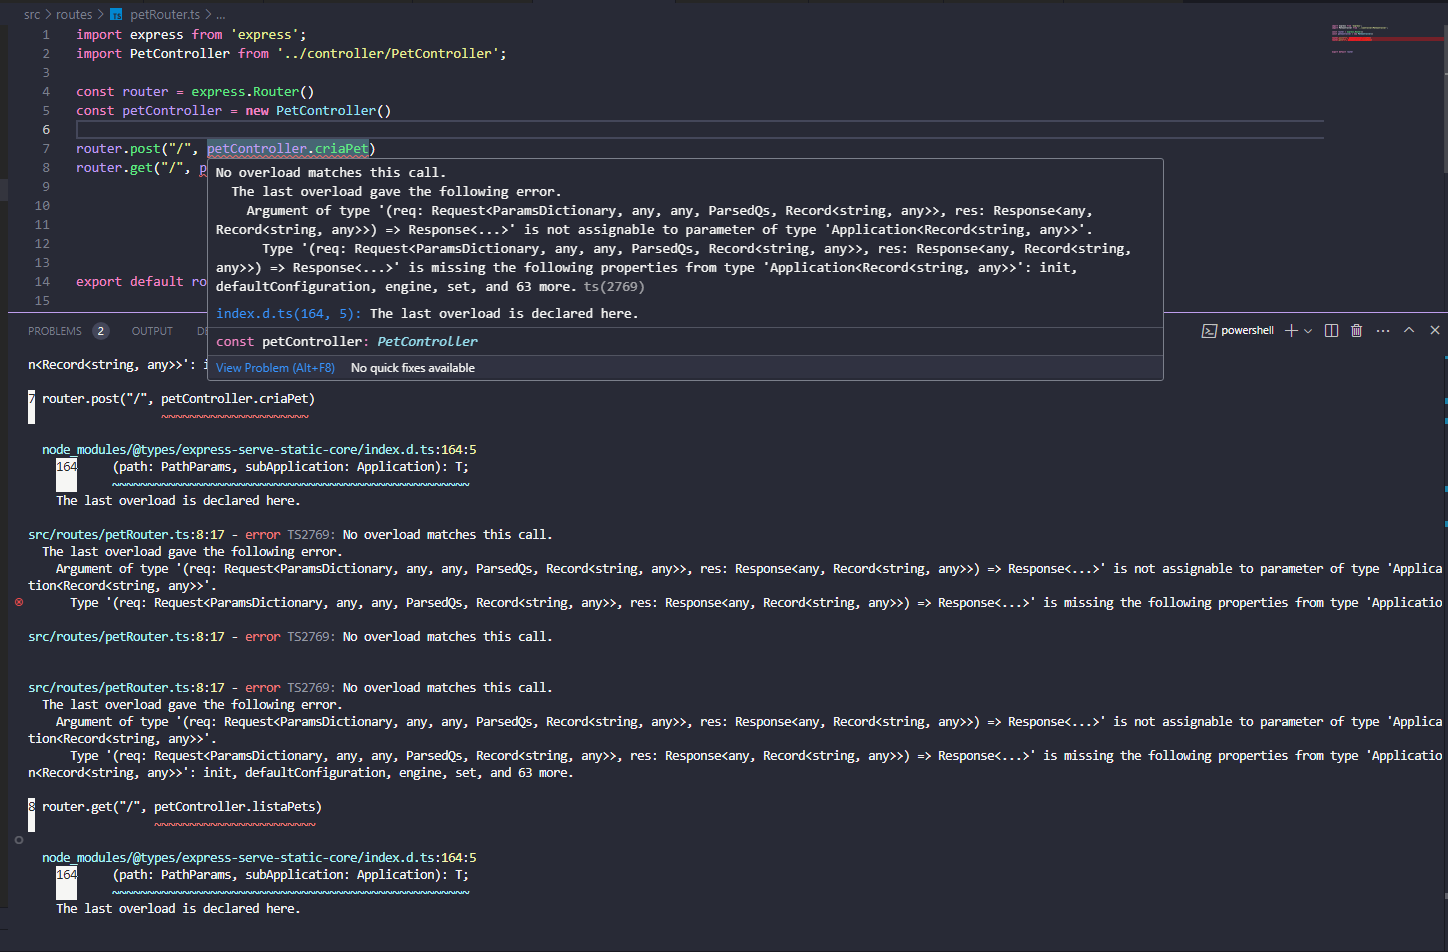Click the TypeScript file icon in breadcrumb
1448x952 pixels.
[116, 14]
